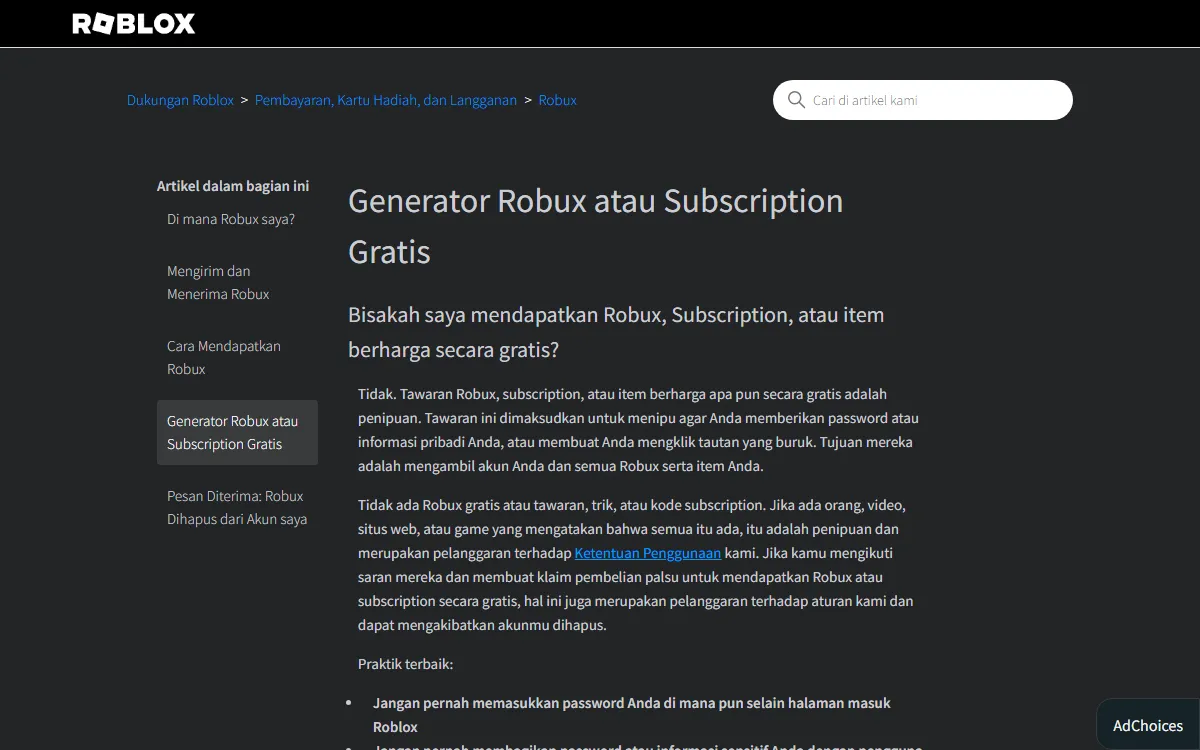Click the paragraph starting 'Tidak ada Robux gratis'
Screen dimensions: 1200x750
tap(635, 565)
